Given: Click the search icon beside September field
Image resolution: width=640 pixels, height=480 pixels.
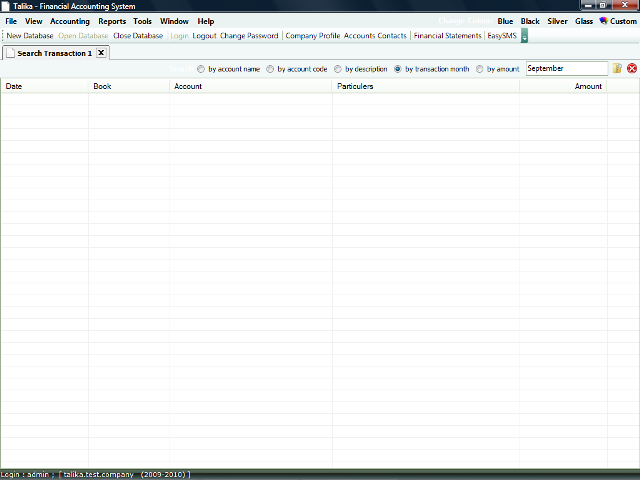Looking at the screenshot, I should [x=617, y=69].
